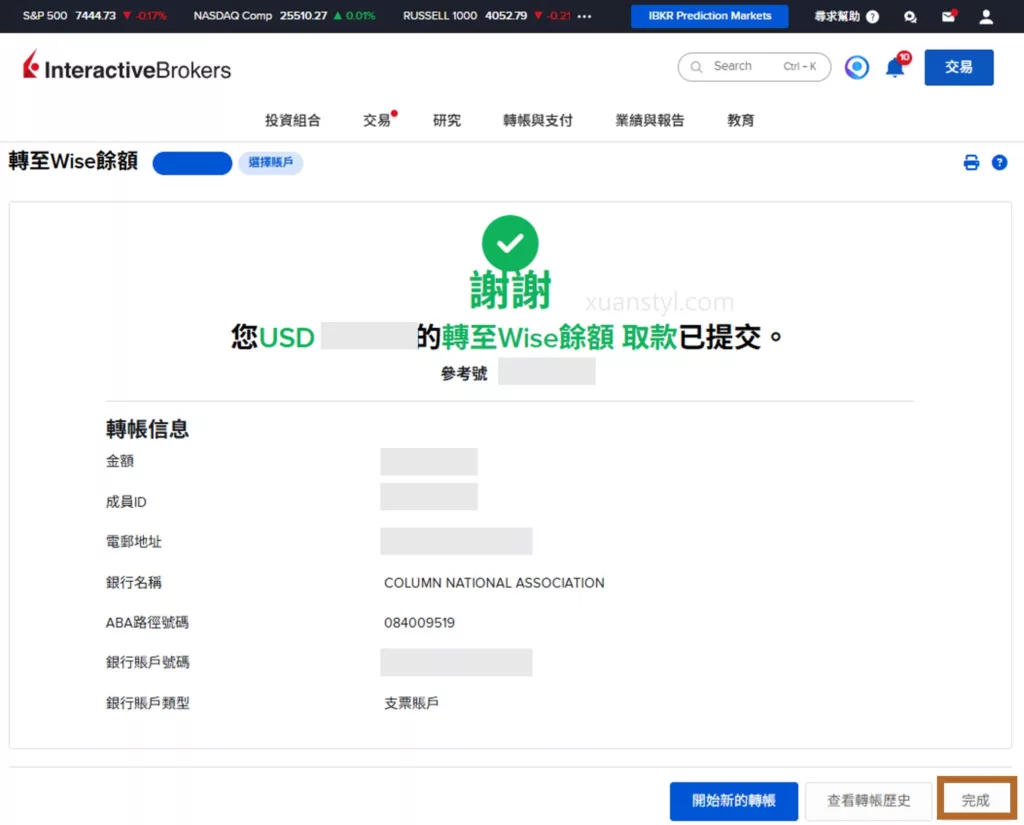This screenshot has width=1024, height=825.
Task: Open the notifications bell icon
Action: pos(895,67)
